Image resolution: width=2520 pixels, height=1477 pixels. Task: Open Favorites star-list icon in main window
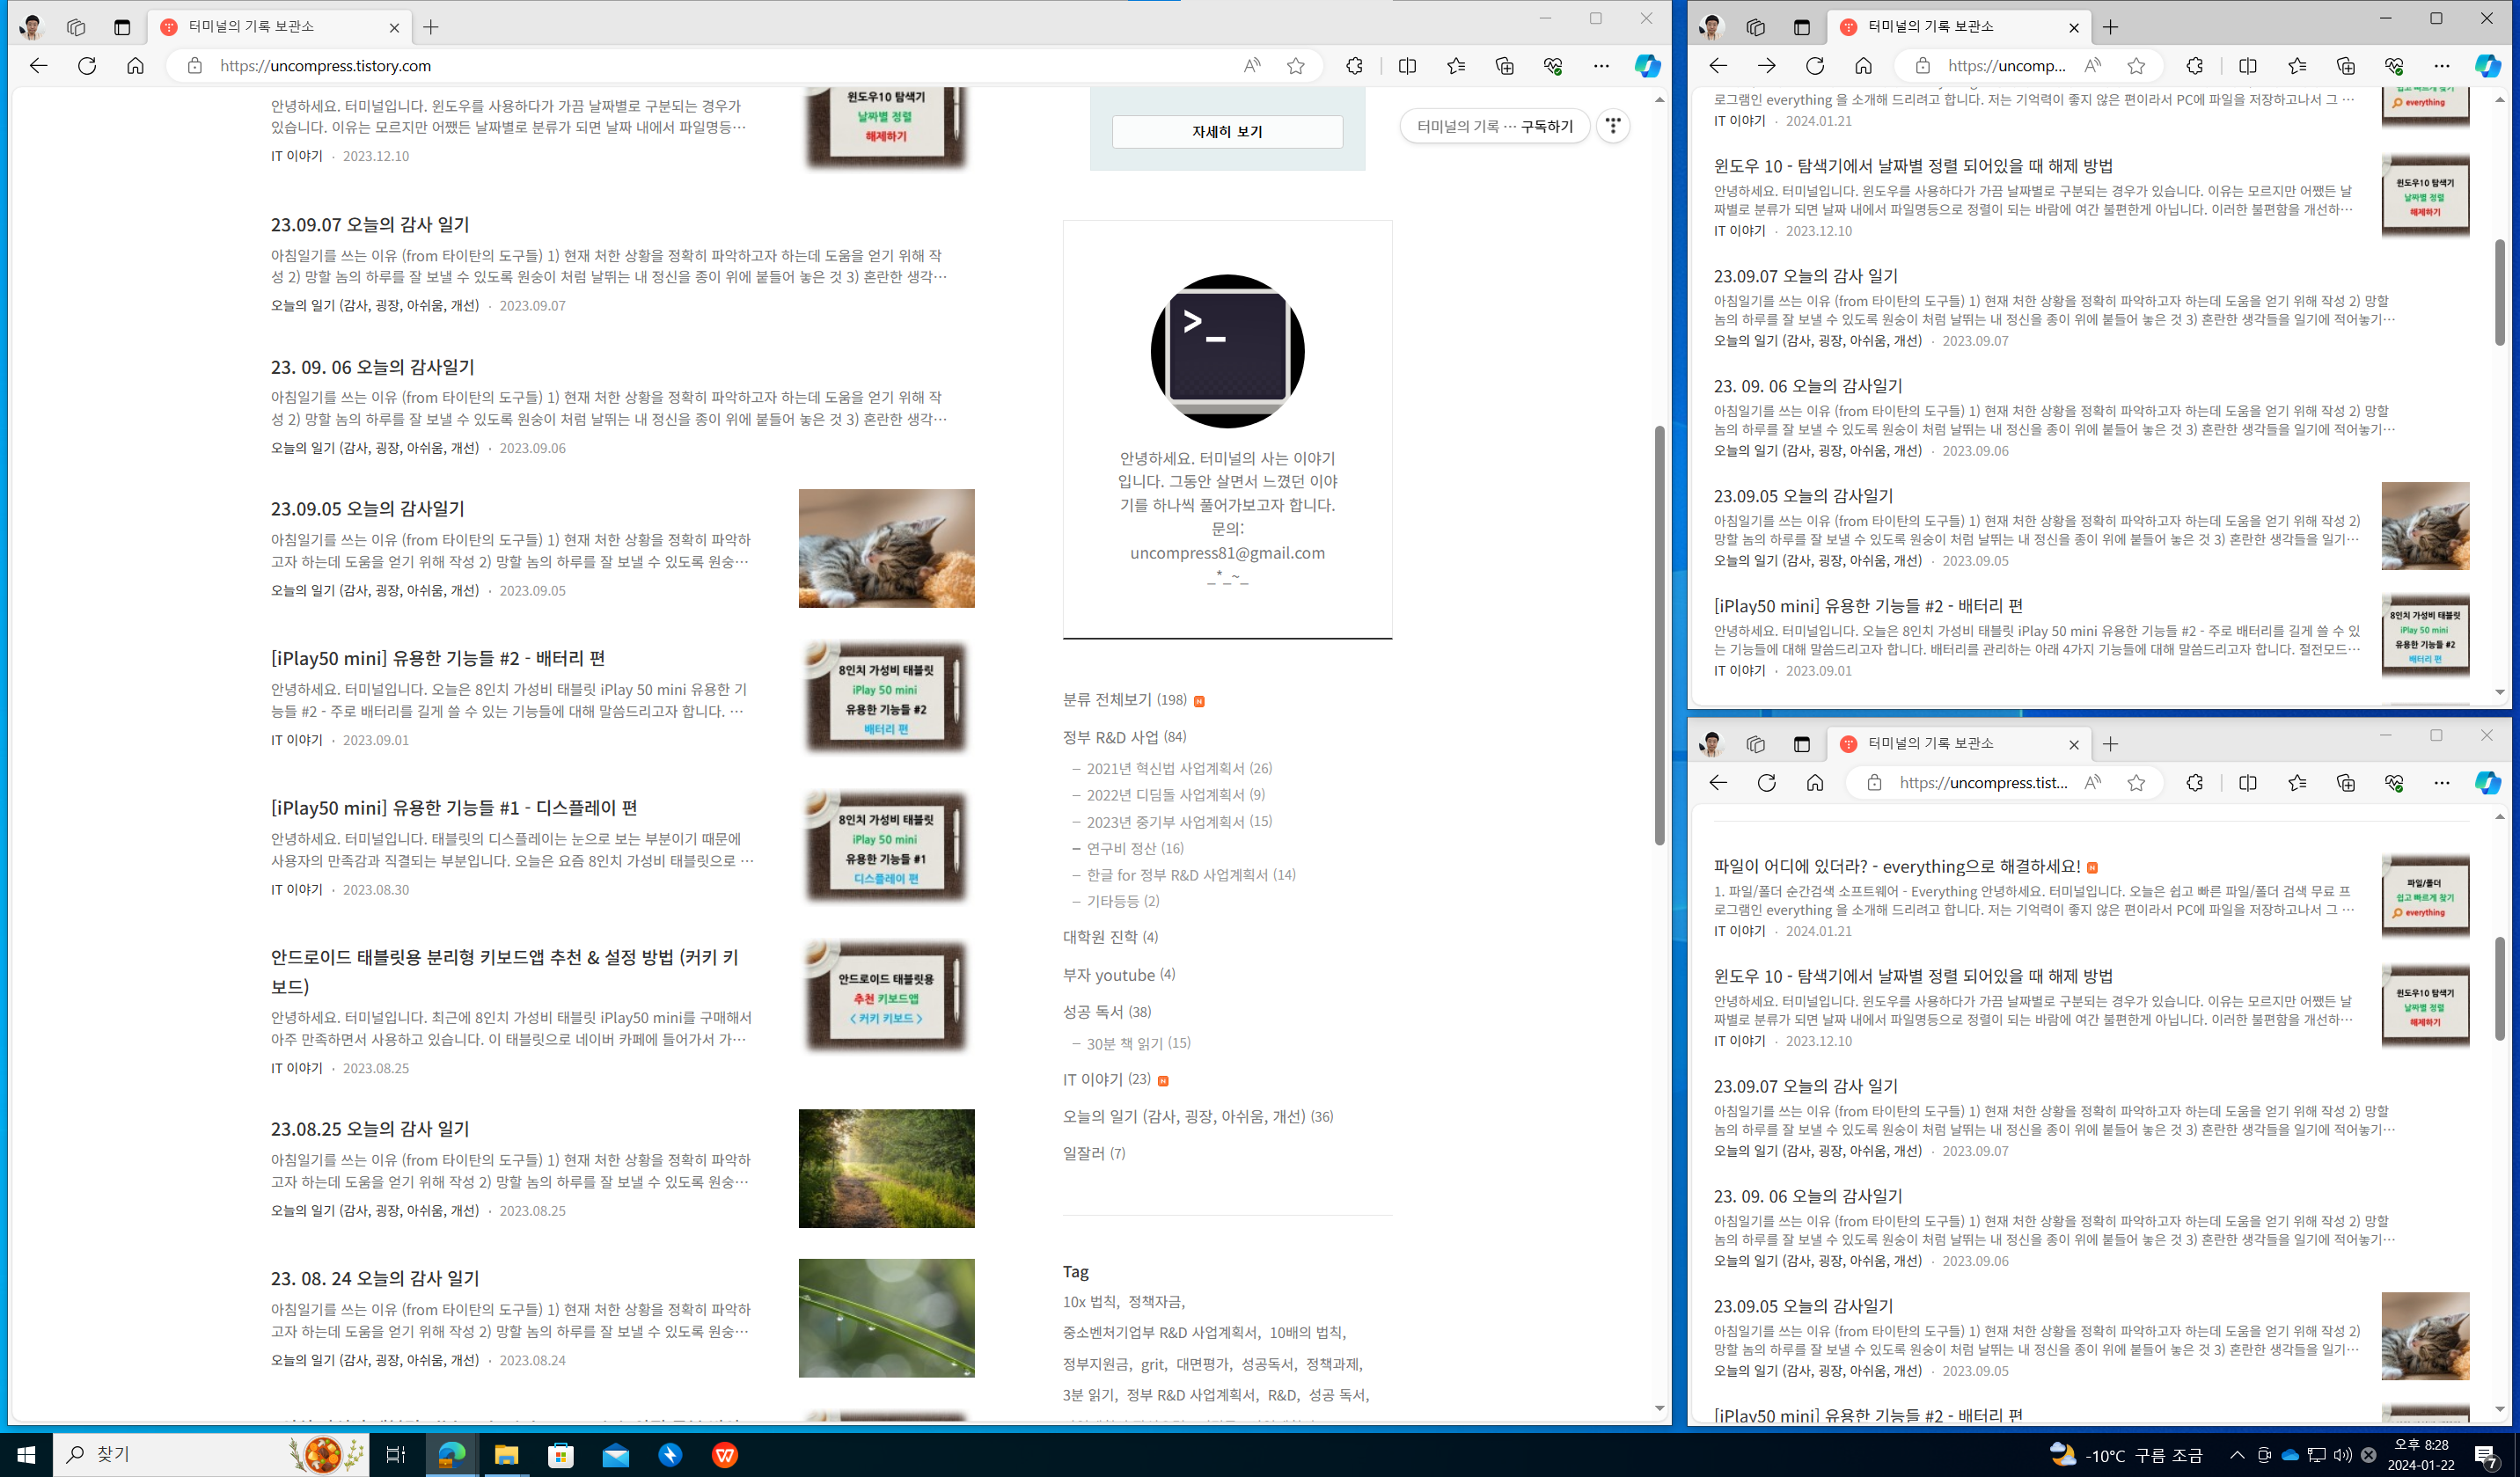click(x=1456, y=66)
